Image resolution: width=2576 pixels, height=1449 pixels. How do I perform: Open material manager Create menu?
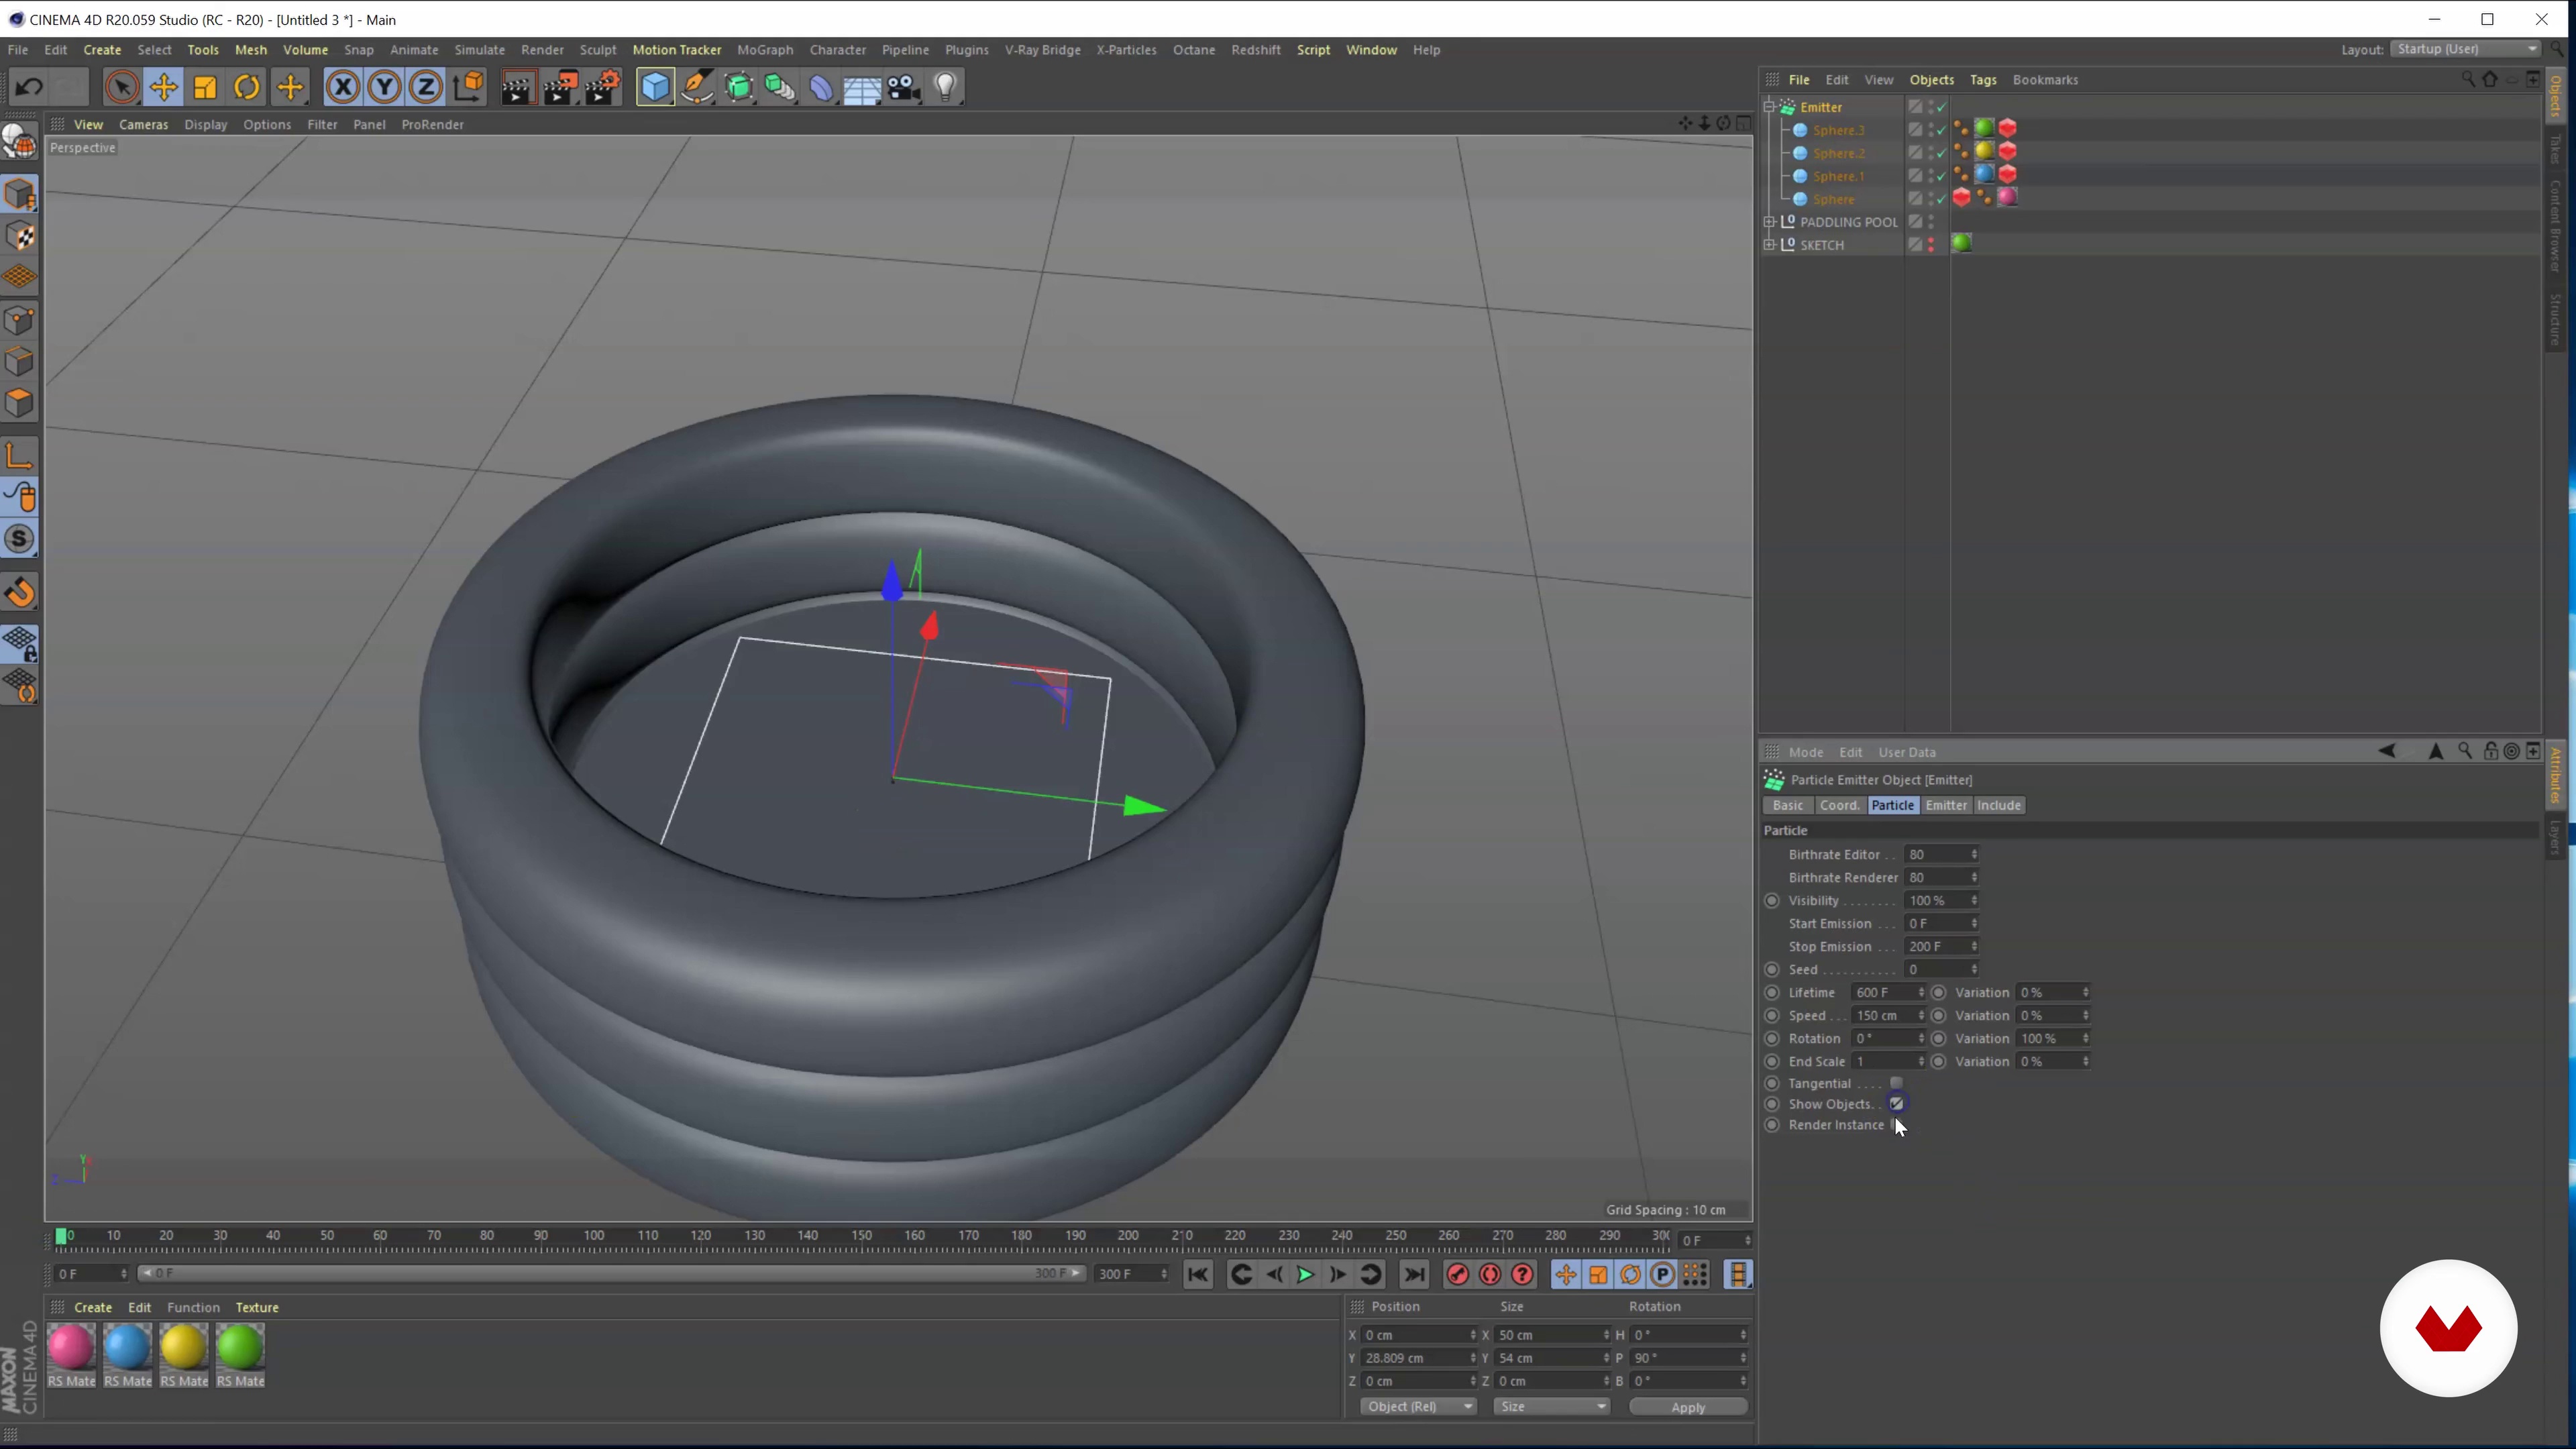coord(93,1307)
